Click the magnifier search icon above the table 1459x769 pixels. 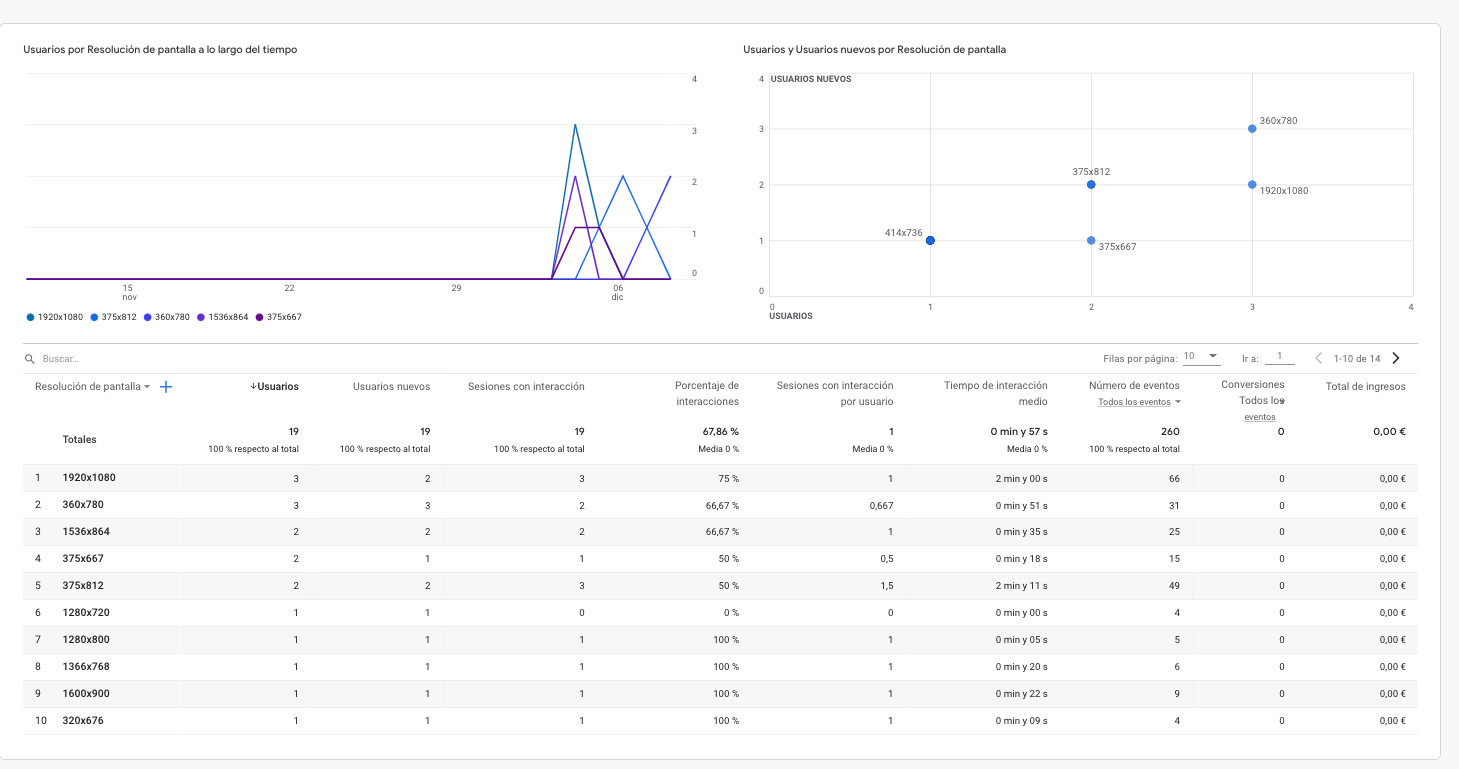tap(30, 358)
